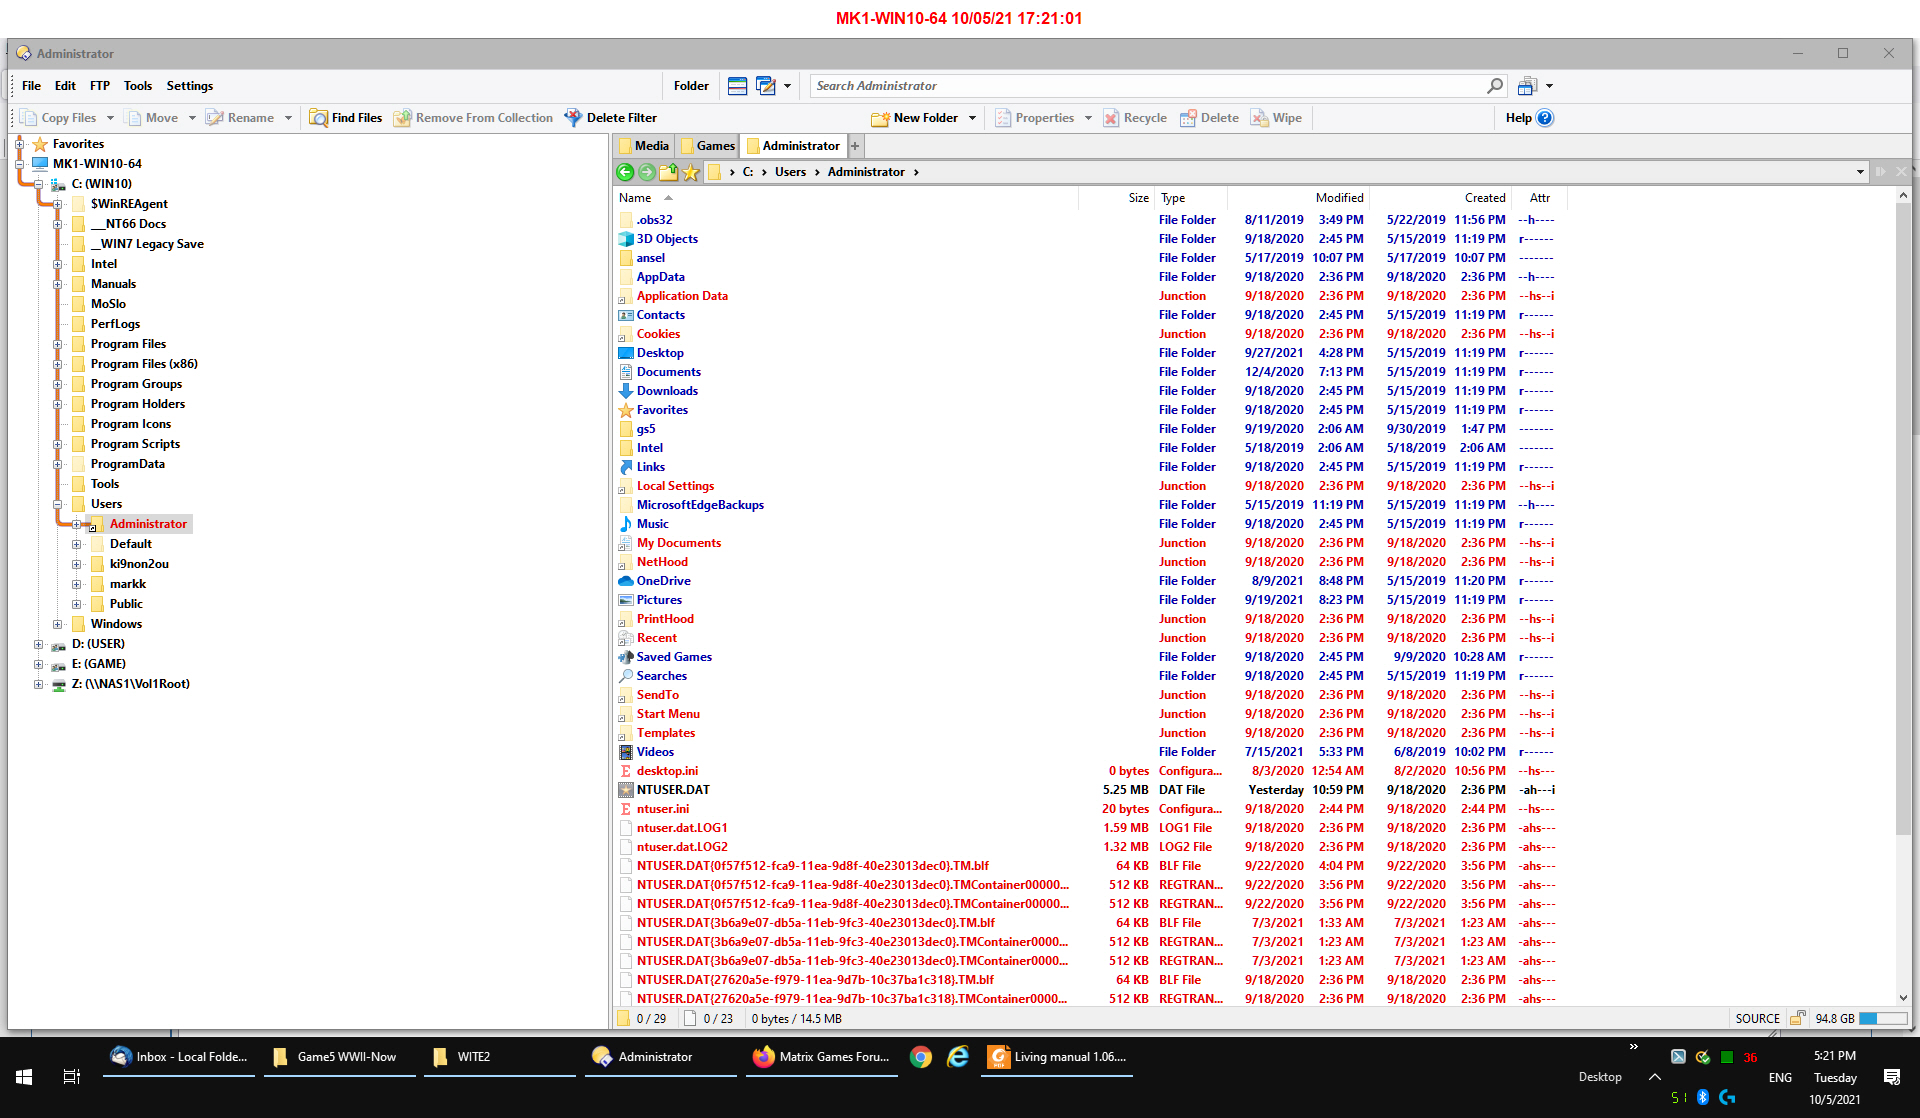Image resolution: width=1920 pixels, height=1118 pixels.
Task: Click the Recycle toolbar icon
Action: click(x=1111, y=118)
